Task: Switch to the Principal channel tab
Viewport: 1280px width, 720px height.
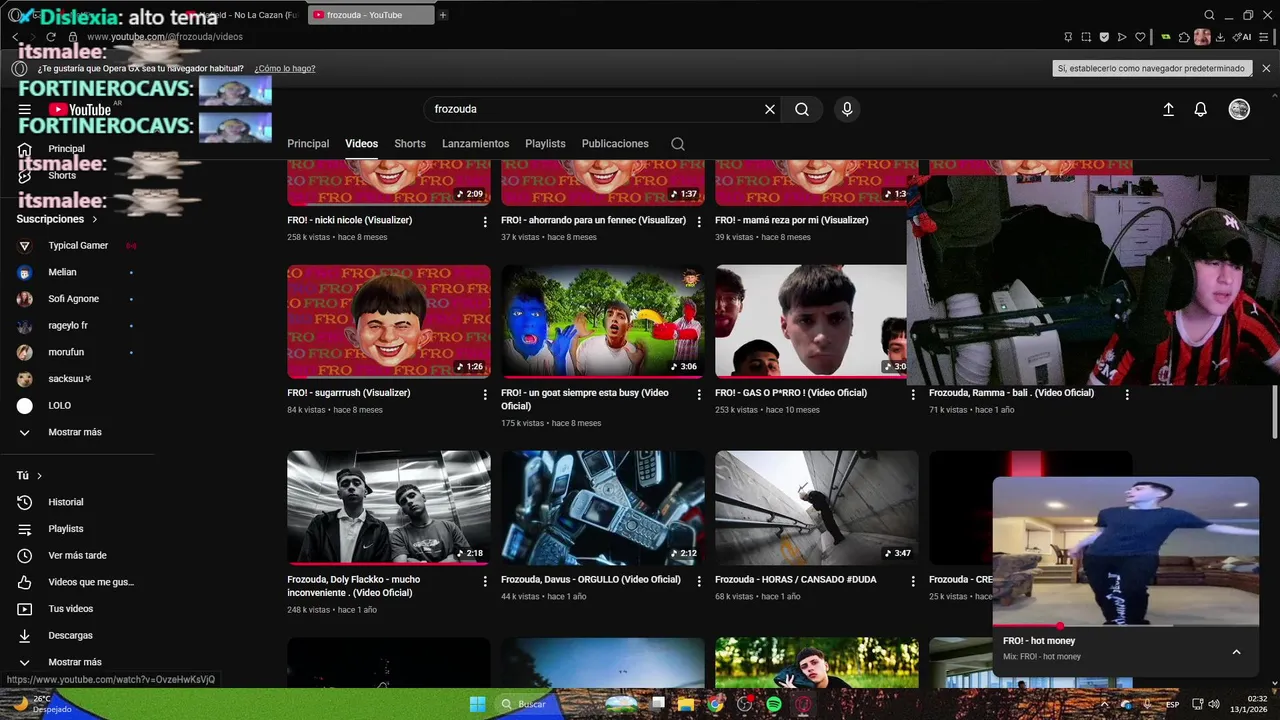Action: [x=308, y=144]
